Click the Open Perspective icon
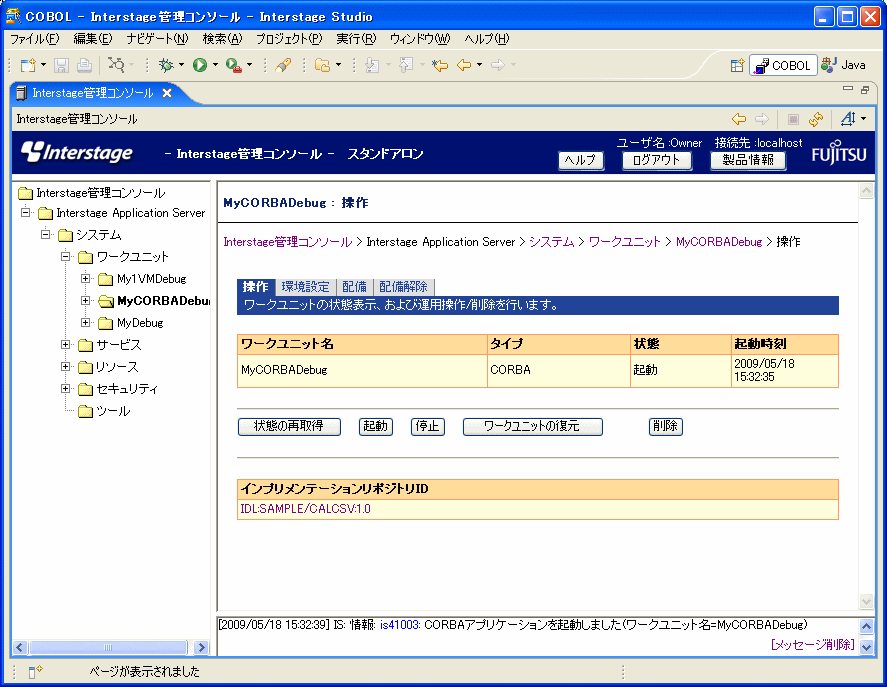 737,66
